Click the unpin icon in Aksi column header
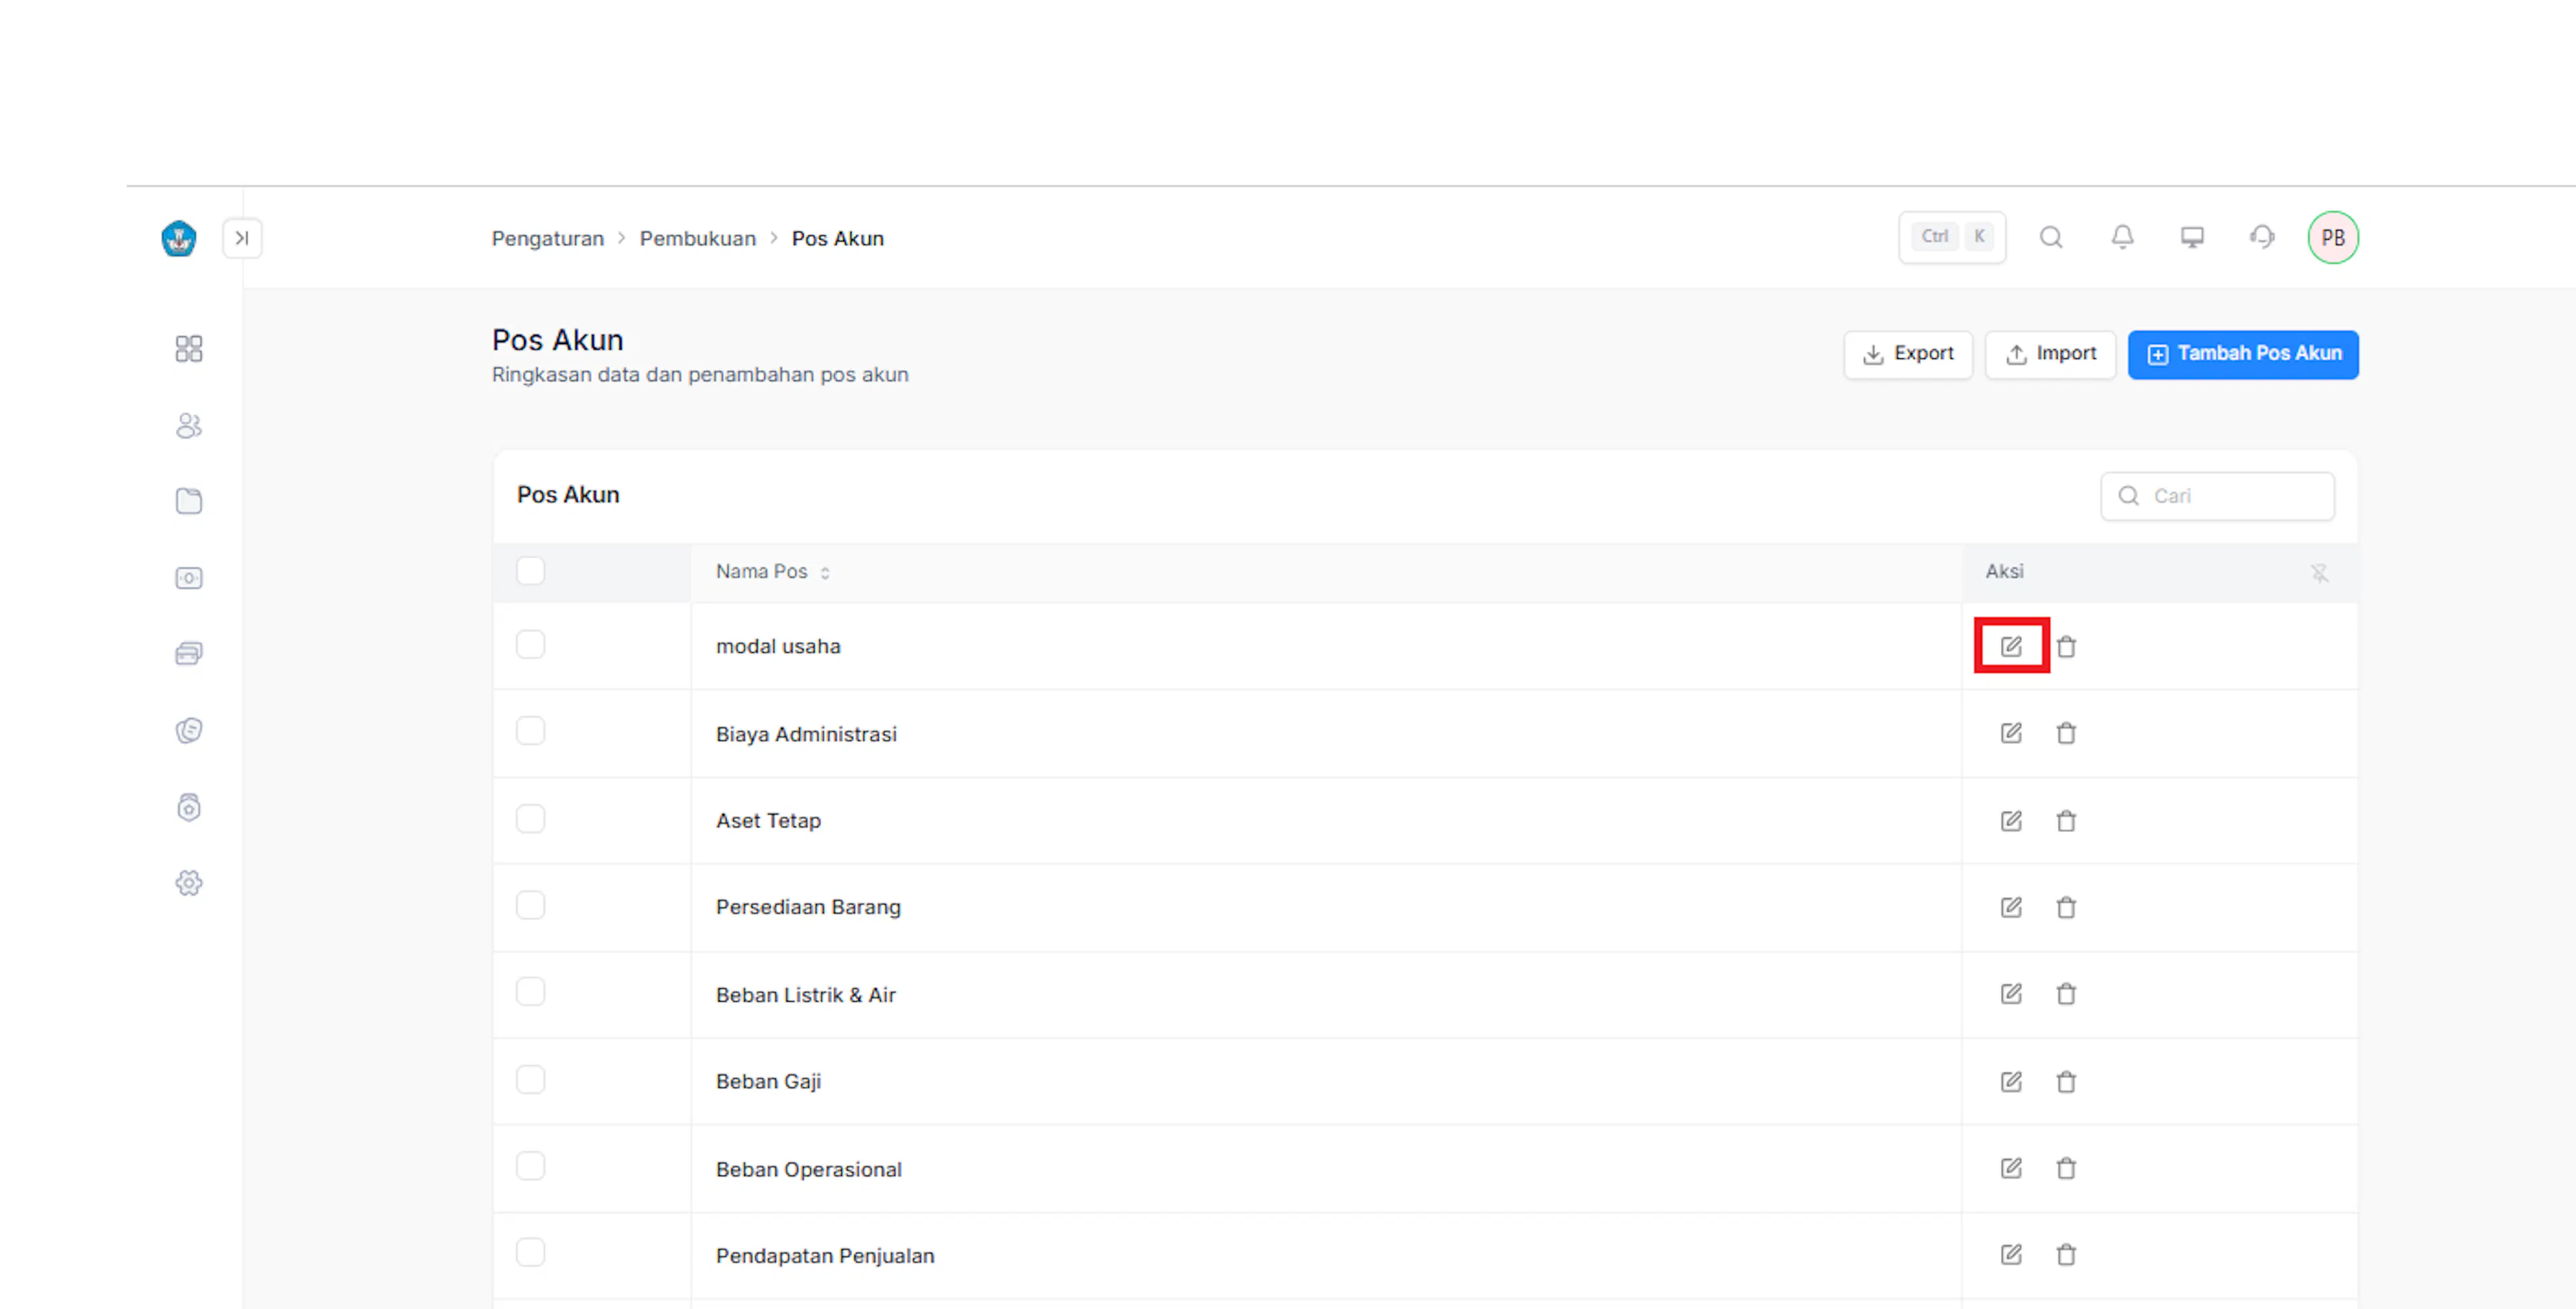Screen dimensions: 2576x1309 click(2320, 572)
